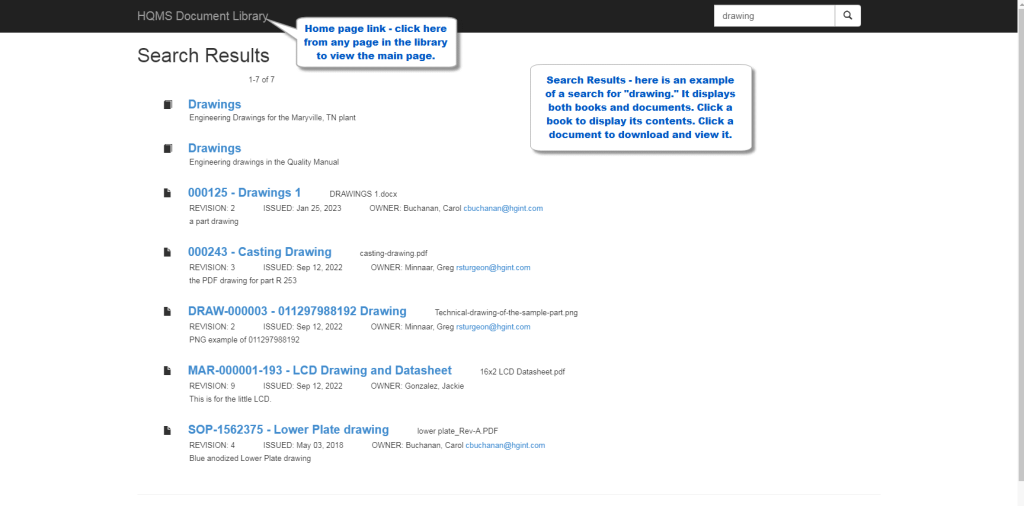Click the book icon beside Quality Manual Drawings
The height and width of the screenshot is (506, 1024).
tap(168, 148)
